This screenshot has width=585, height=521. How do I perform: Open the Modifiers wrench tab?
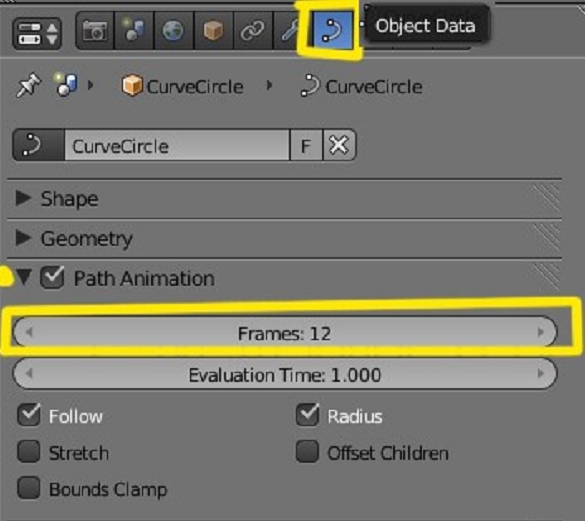click(x=288, y=30)
